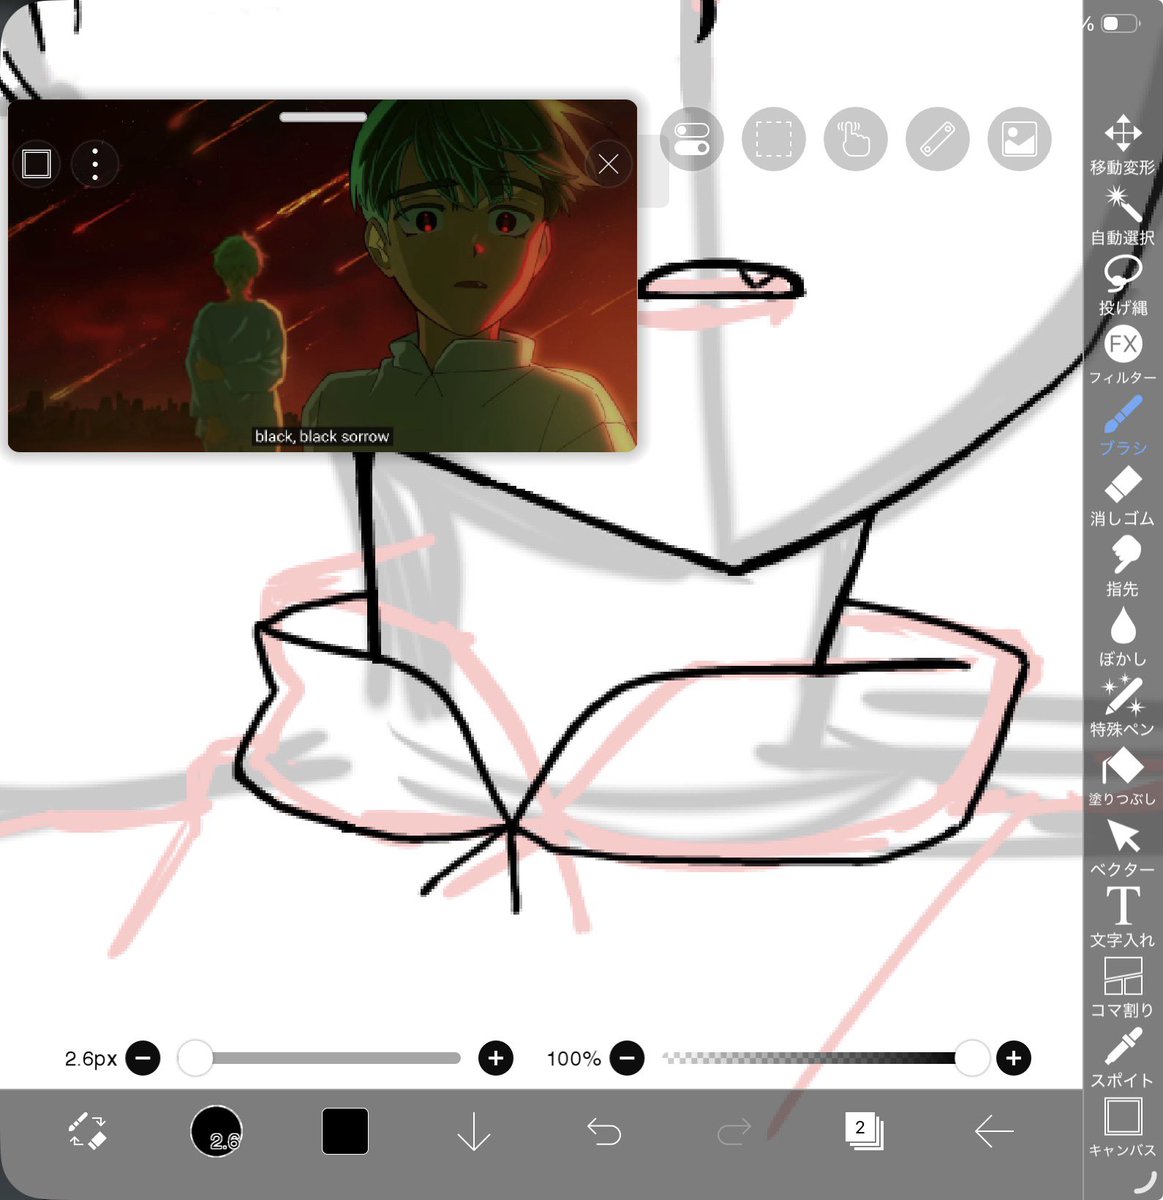Decrease brush thickness with minus button
Image resolution: width=1163 pixels, height=1200 pixels.
click(143, 1057)
